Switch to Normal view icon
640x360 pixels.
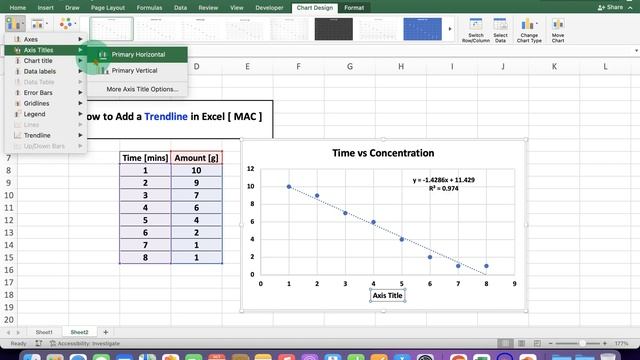[x=505, y=344]
